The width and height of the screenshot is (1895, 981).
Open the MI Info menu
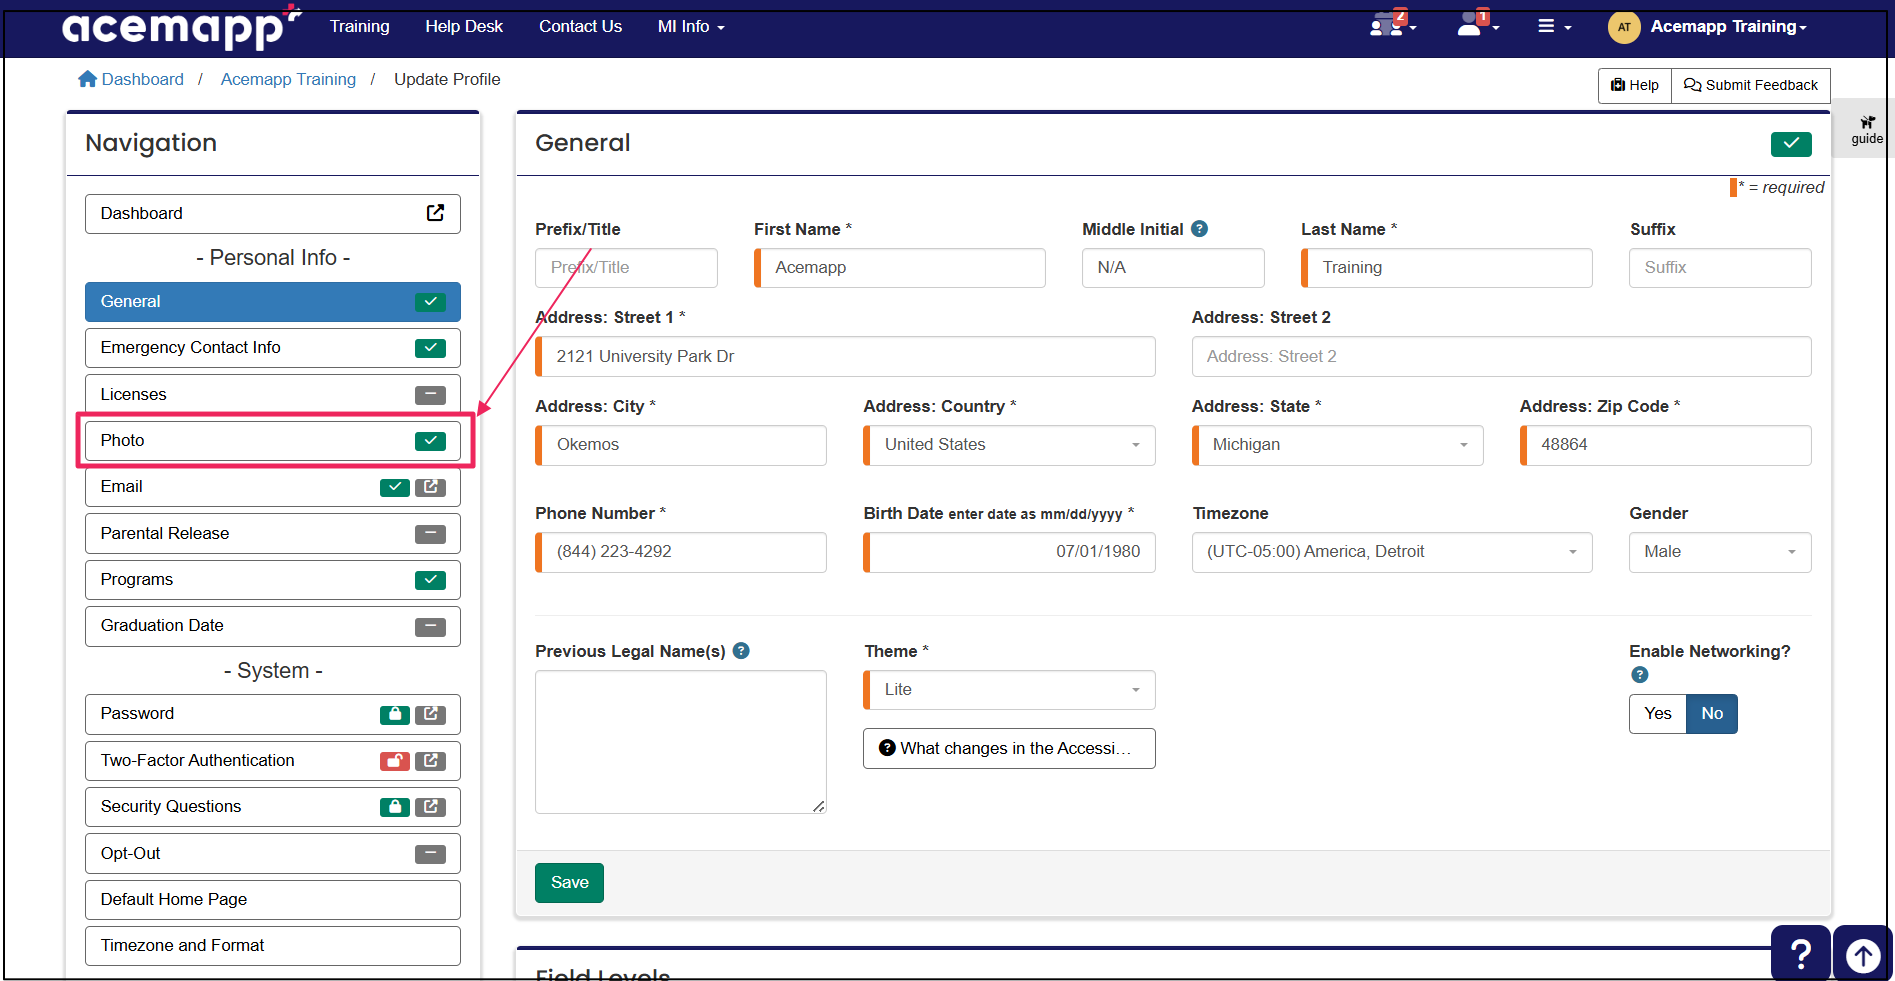pyautogui.click(x=690, y=27)
